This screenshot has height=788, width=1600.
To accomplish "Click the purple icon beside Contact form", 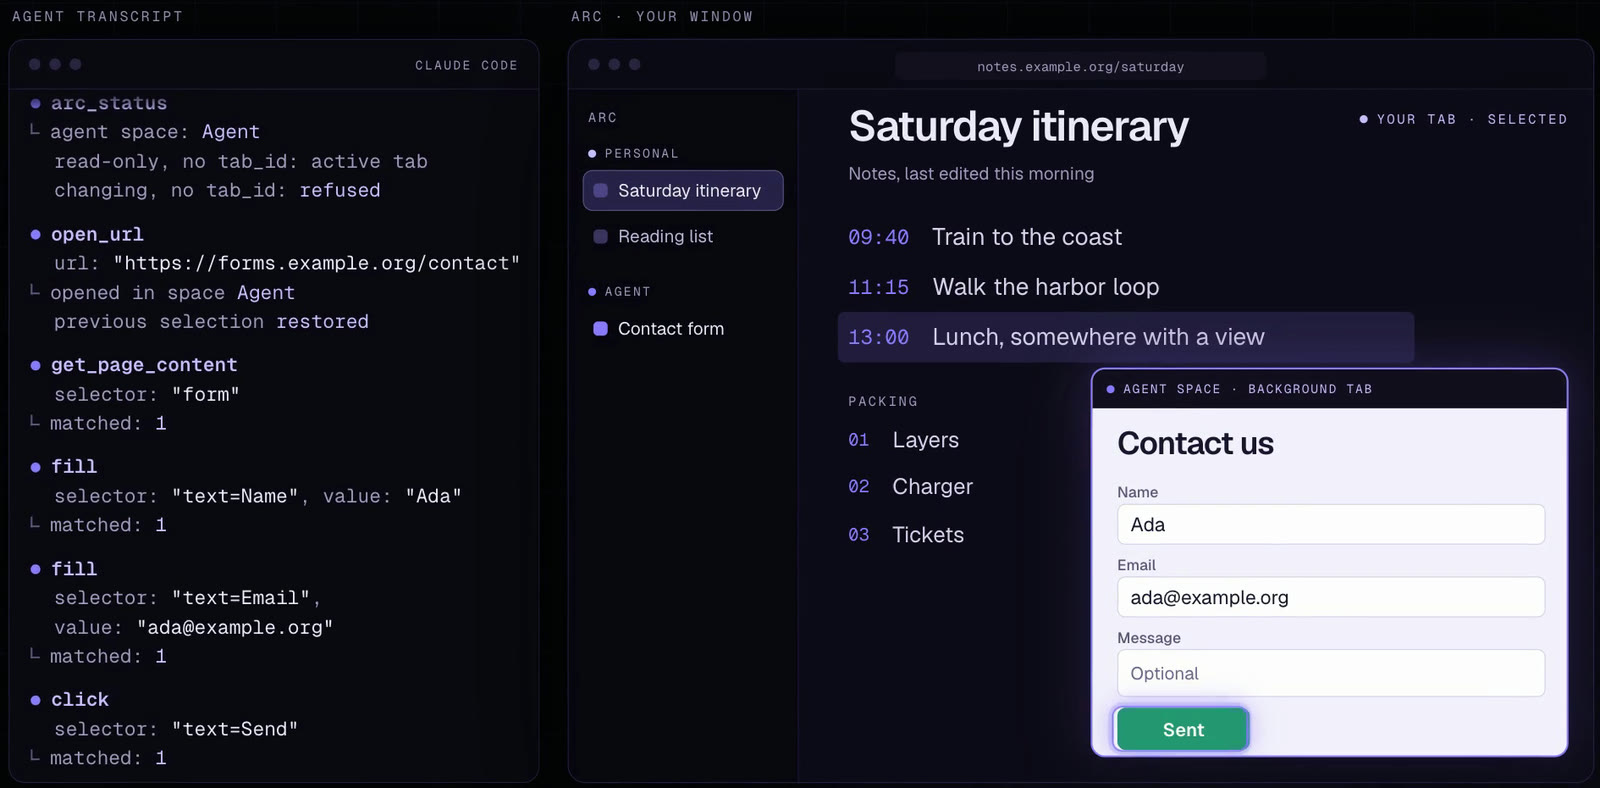I will (x=601, y=329).
